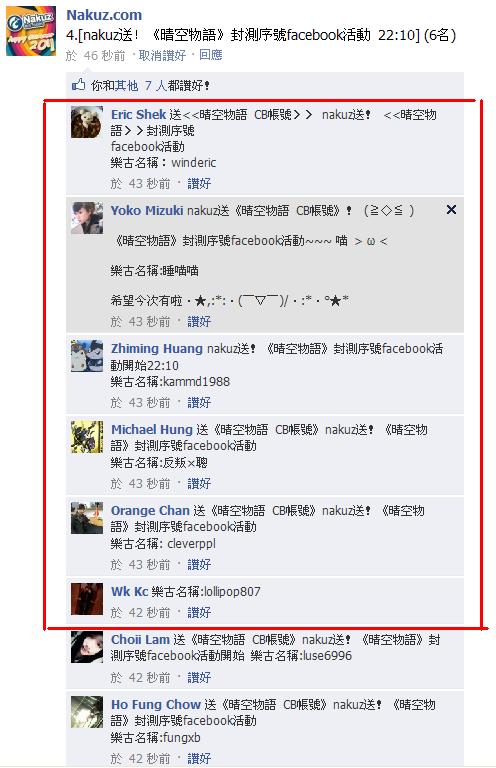Open Choii Lam's profile picture
This screenshot has width=496, height=768.
click(x=87, y=647)
